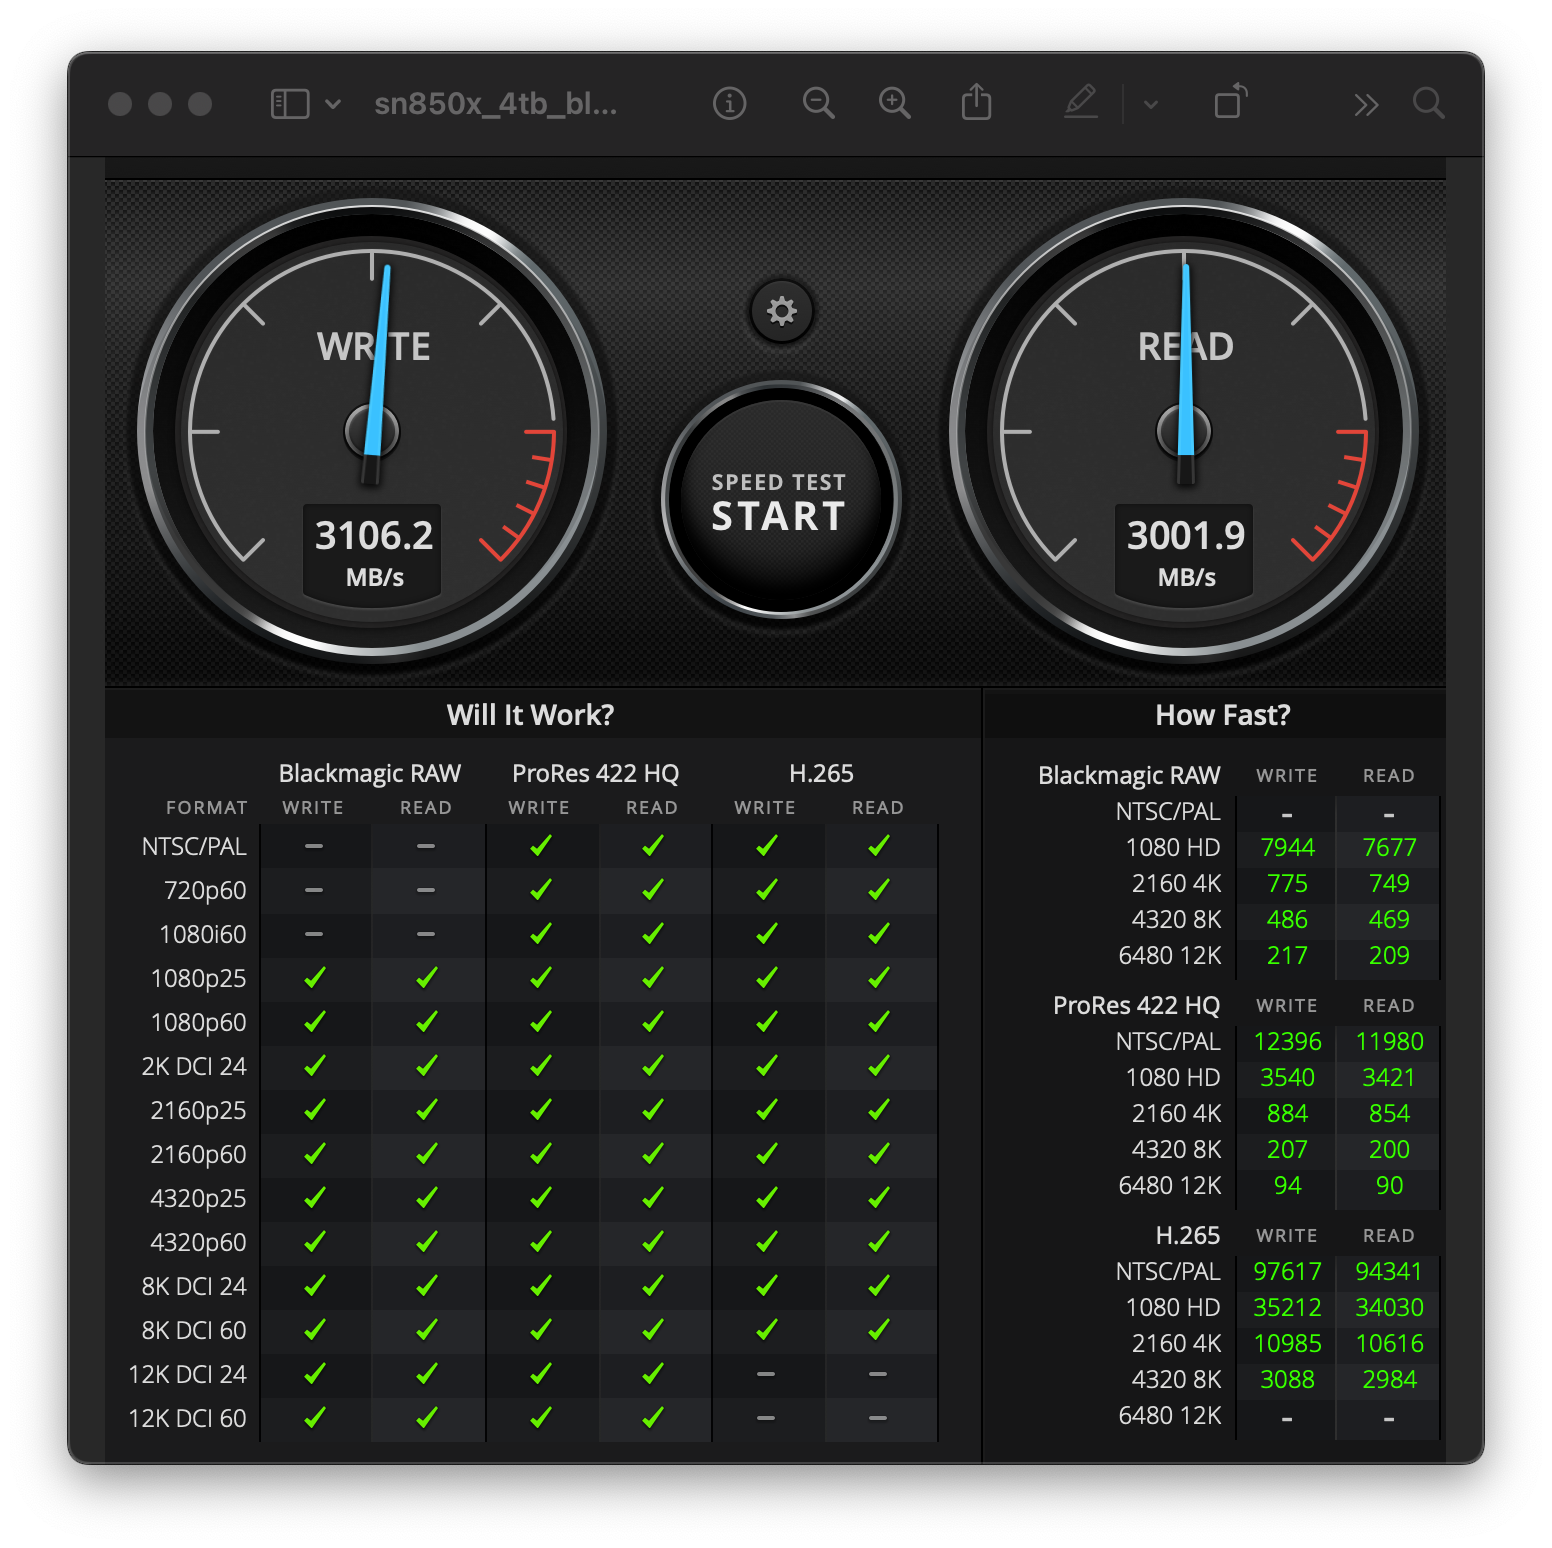This screenshot has width=1552, height=1548.
Task: Click the window title sn850x_4tb_bl…
Action: [496, 103]
